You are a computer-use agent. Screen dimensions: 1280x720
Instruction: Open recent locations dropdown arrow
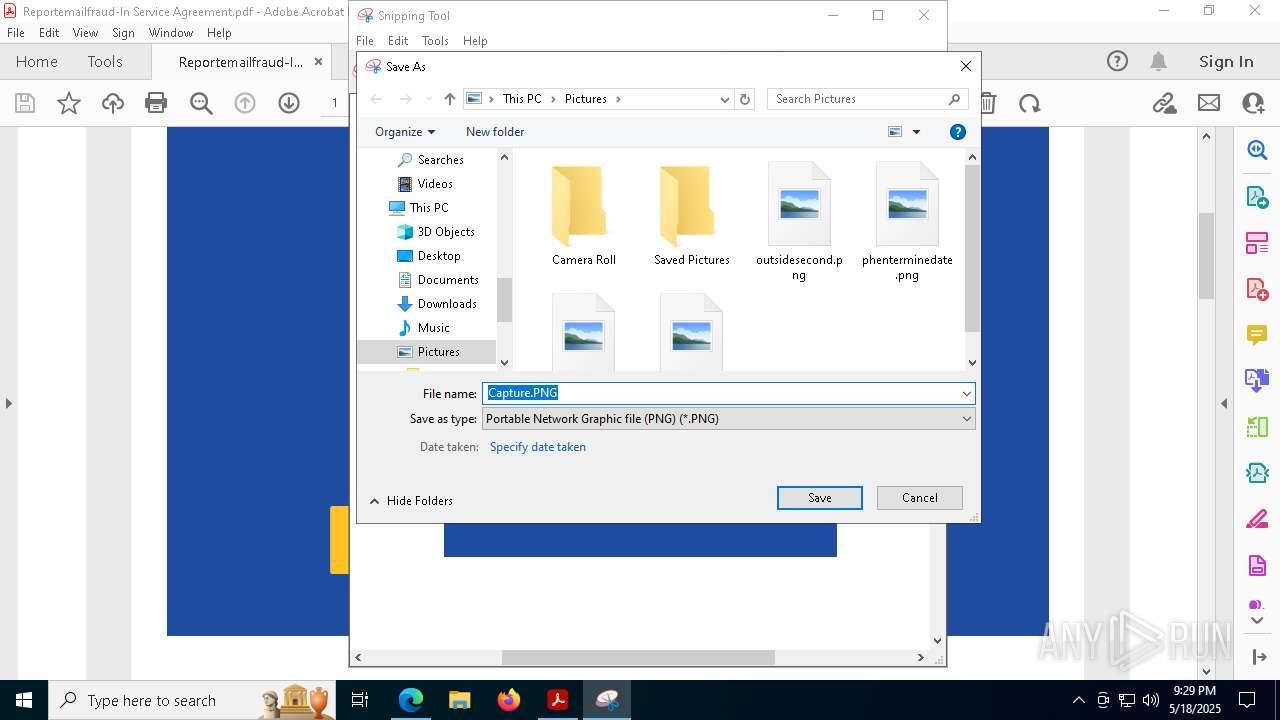(429, 99)
